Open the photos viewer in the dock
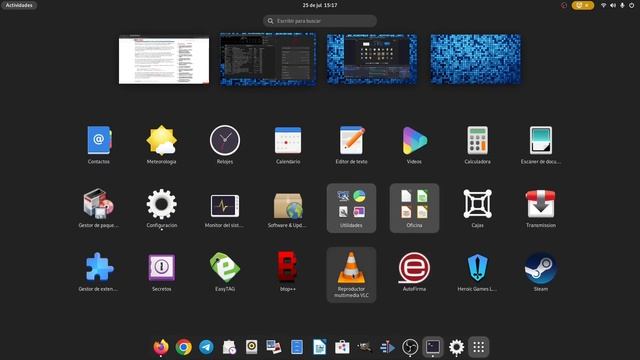The width and height of the screenshot is (640, 360). 274,347
